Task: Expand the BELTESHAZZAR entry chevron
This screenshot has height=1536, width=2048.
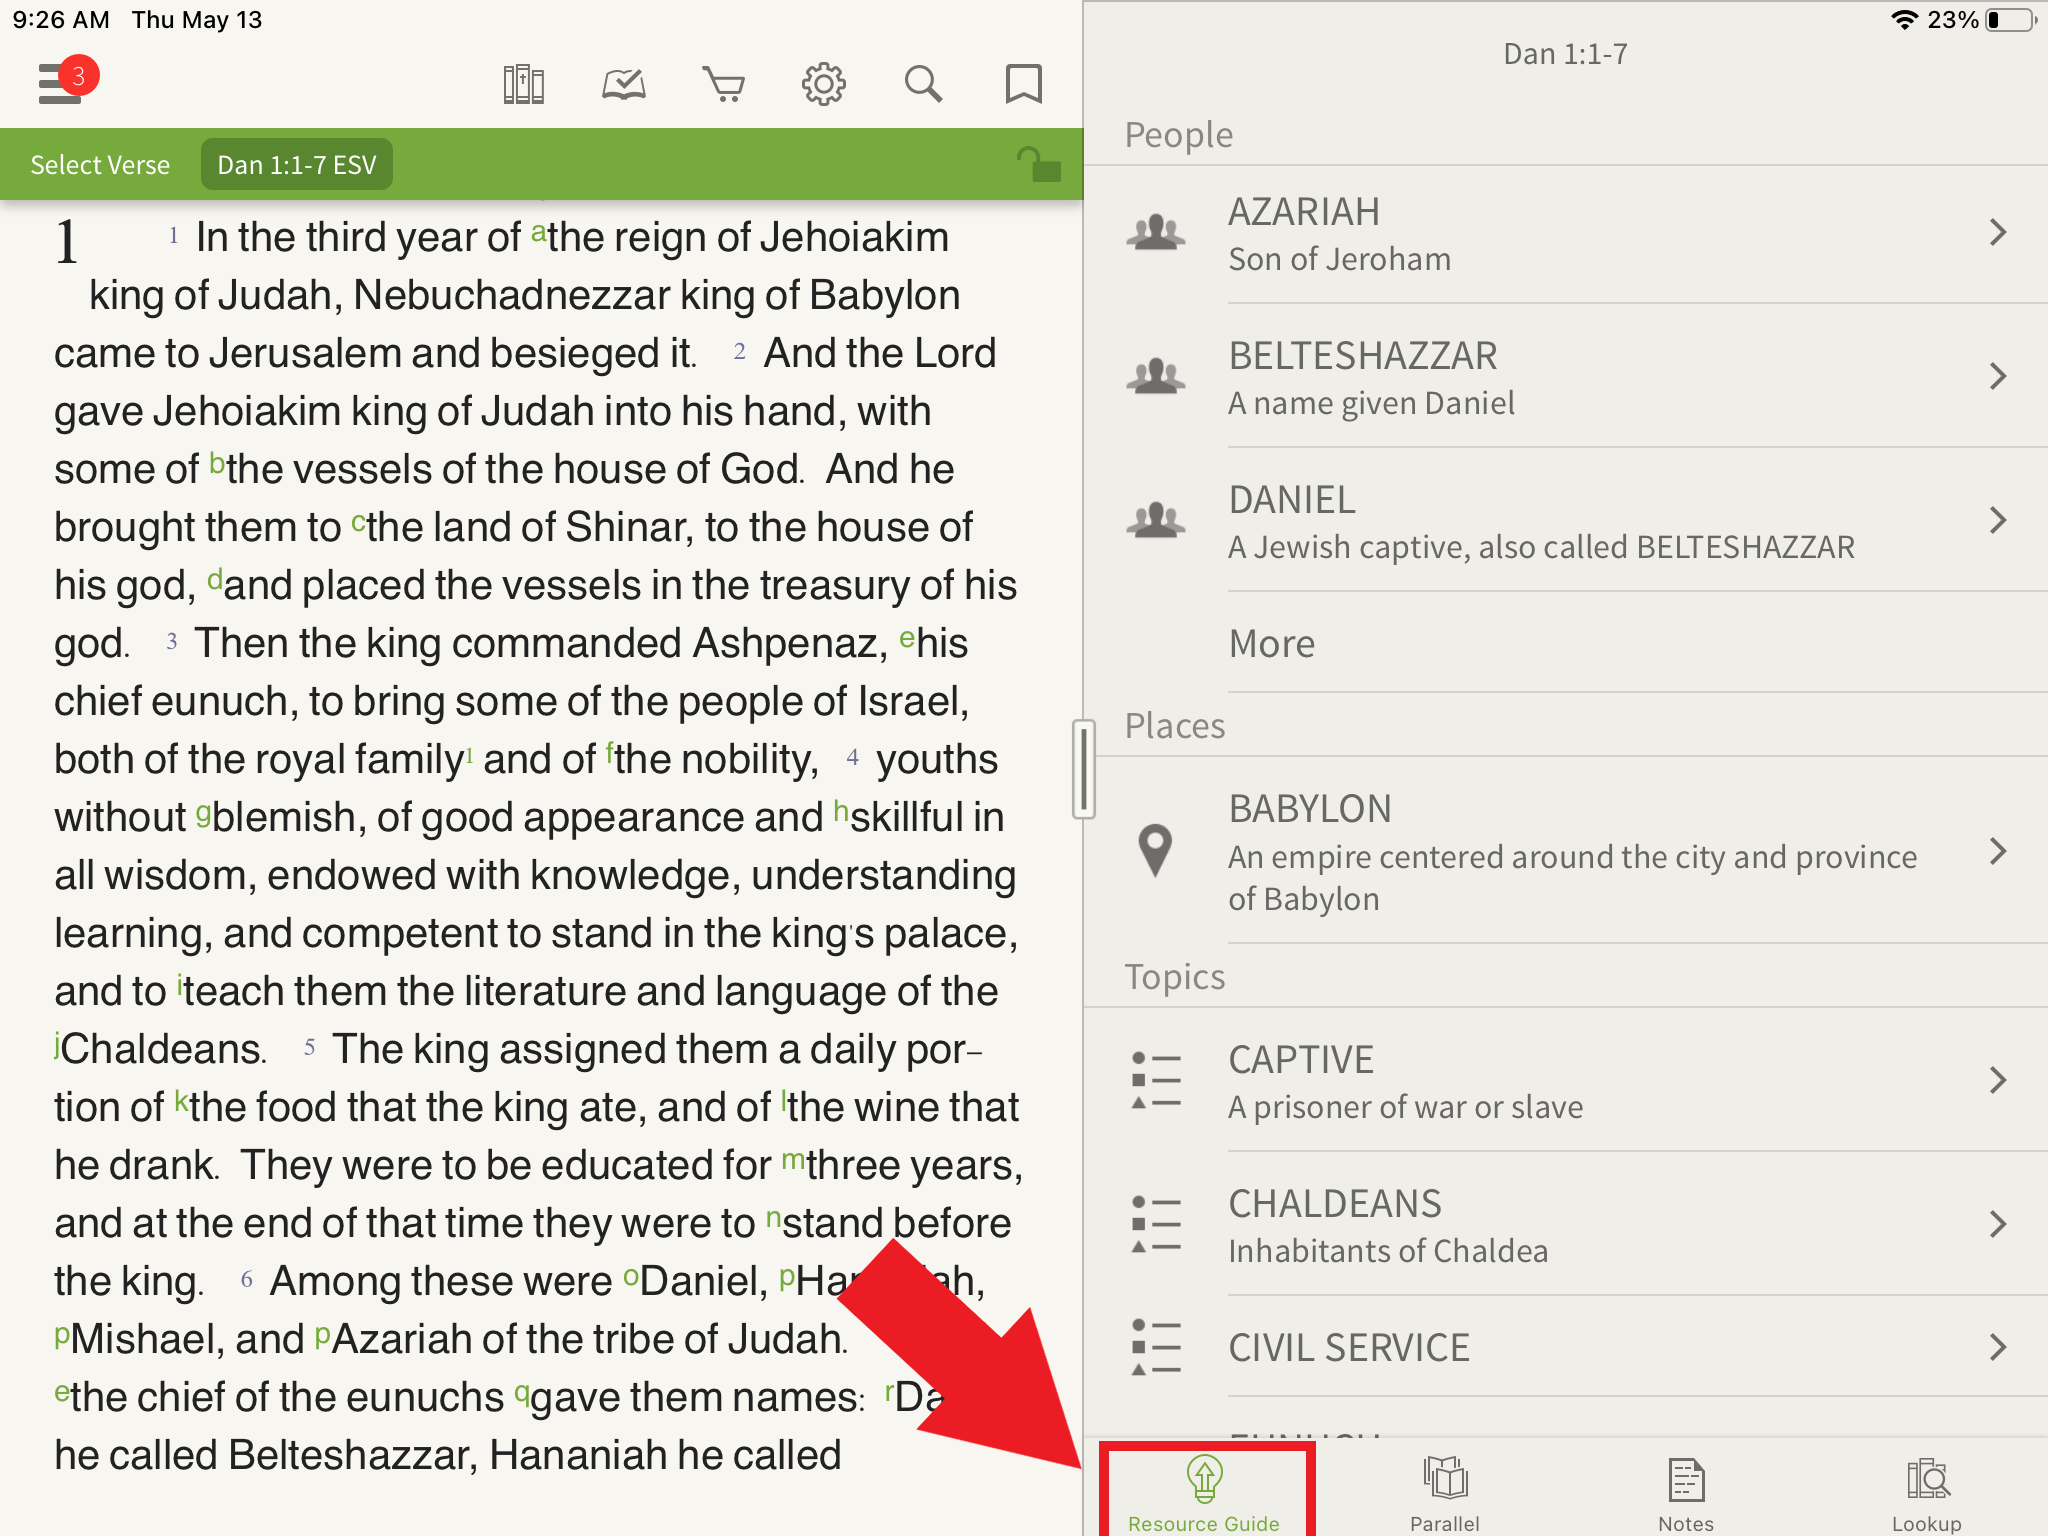Action: click(1998, 376)
